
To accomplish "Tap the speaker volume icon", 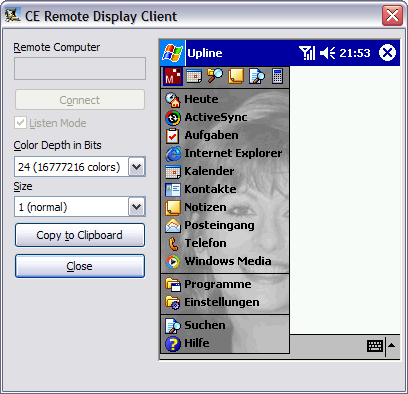I will (x=327, y=53).
